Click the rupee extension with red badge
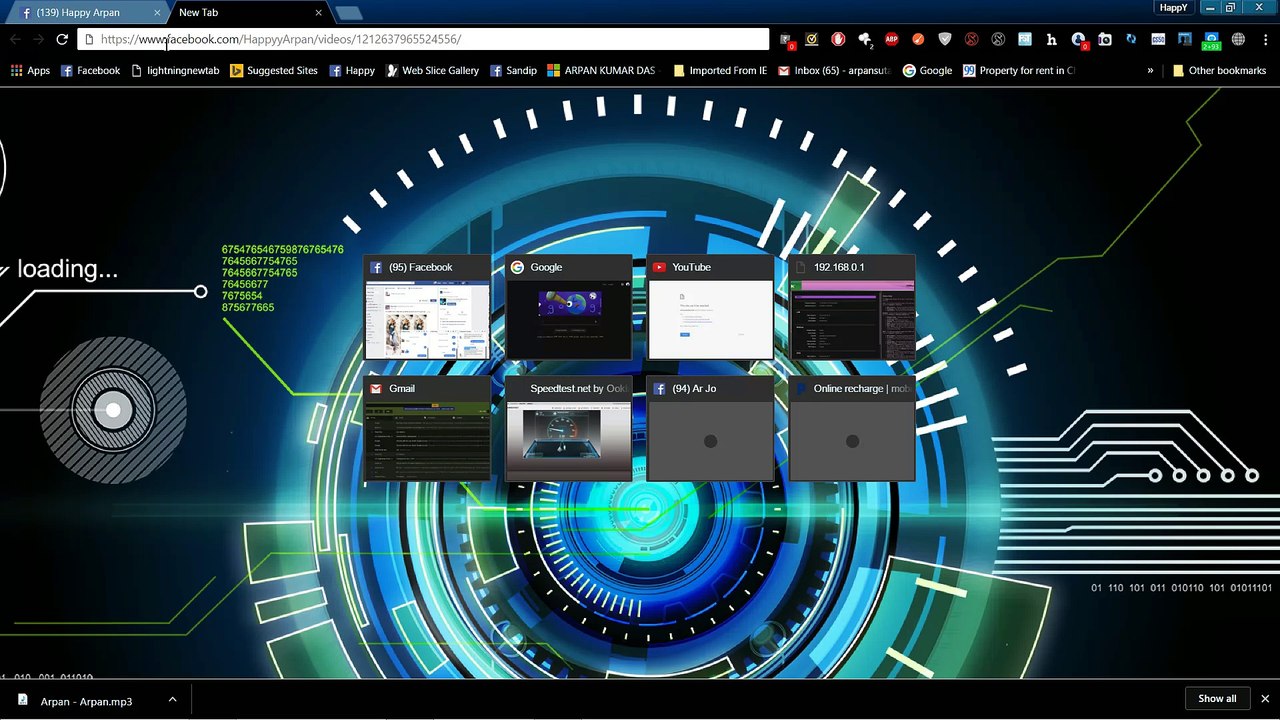 click(x=787, y=40)
